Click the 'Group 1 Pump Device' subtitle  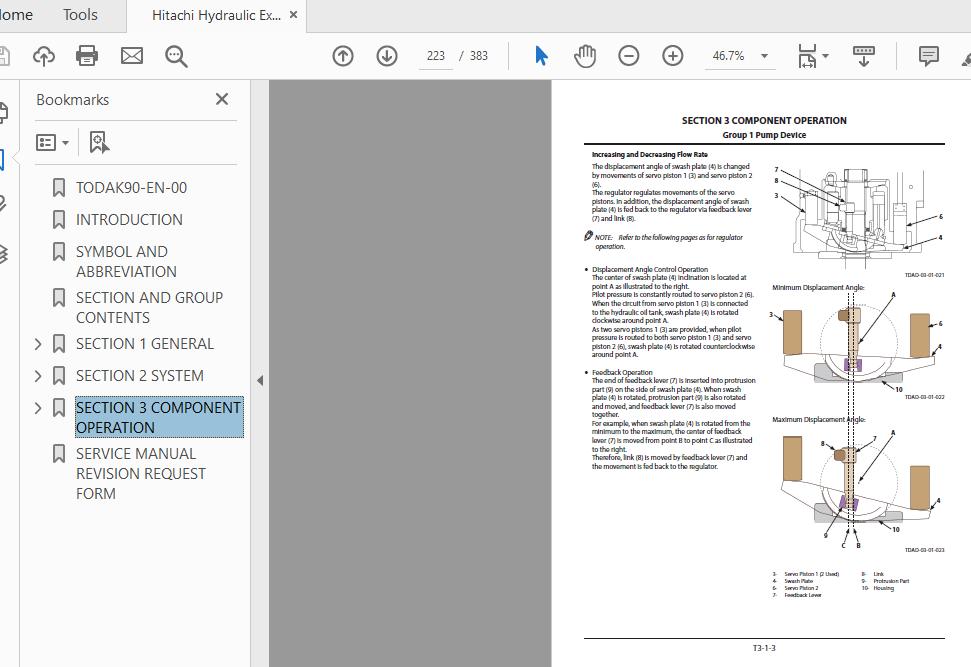coord(764,135)
